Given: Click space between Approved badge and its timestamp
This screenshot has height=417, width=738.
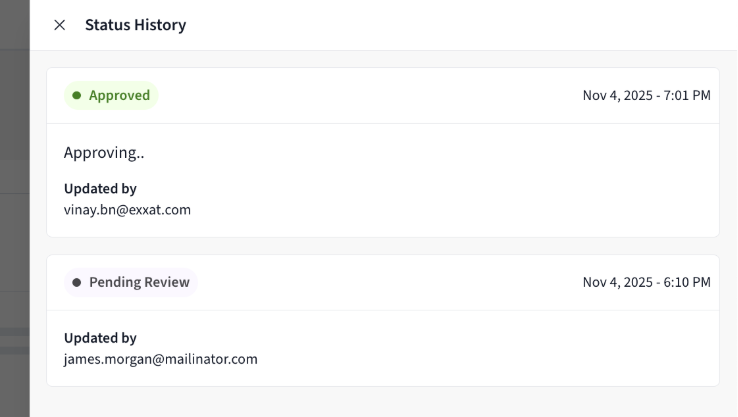Looking at the screenshot, I should tap(370, 96).
